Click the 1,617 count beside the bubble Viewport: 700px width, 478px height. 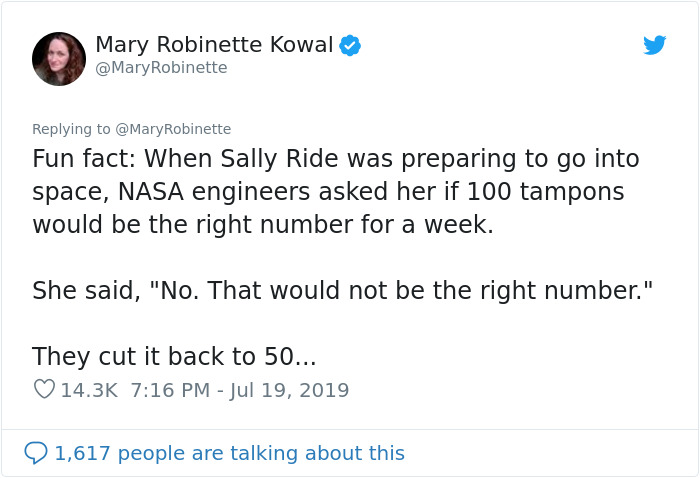[82, 453]
